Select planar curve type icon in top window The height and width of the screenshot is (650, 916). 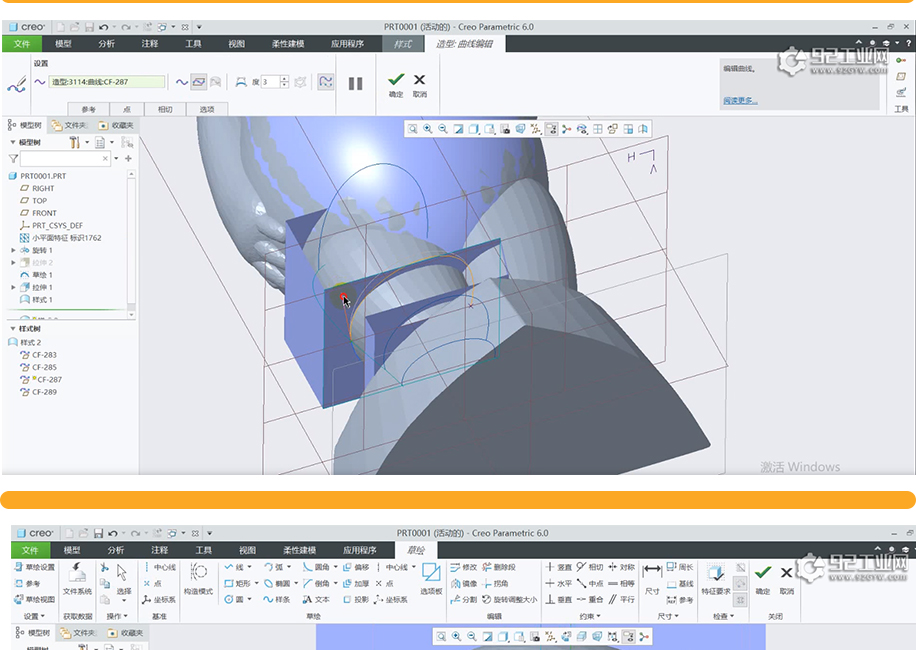[199, 82]
